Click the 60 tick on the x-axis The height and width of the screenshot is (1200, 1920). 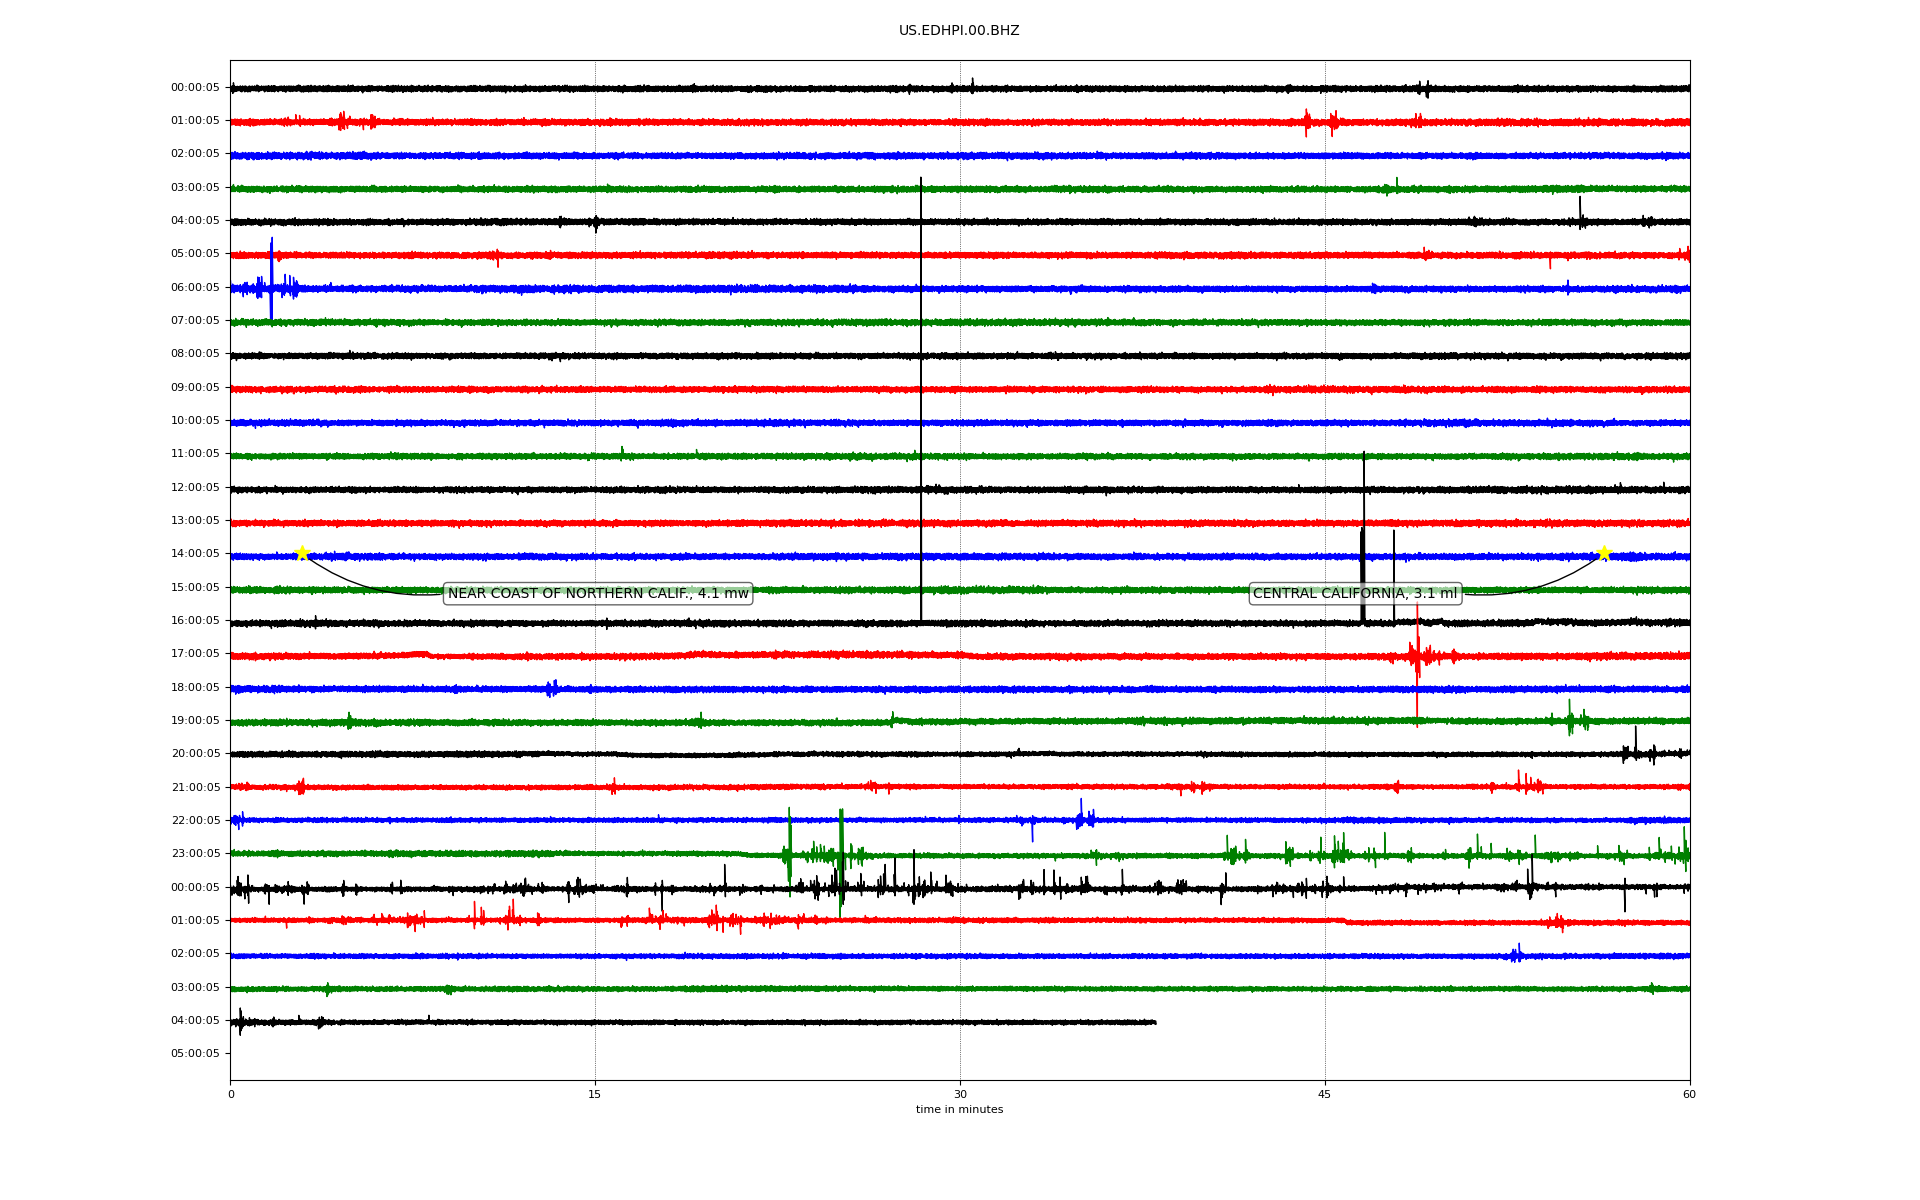pyautogui.click(x=1689, y=1094)
